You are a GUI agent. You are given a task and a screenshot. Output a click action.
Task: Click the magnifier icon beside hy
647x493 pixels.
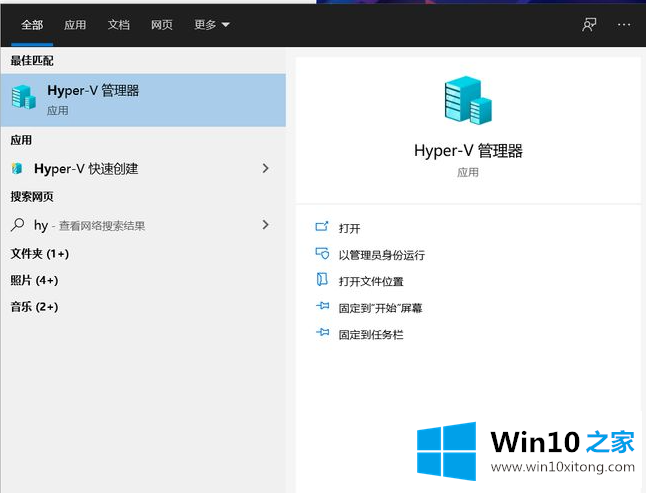click(x=17, y=225)
